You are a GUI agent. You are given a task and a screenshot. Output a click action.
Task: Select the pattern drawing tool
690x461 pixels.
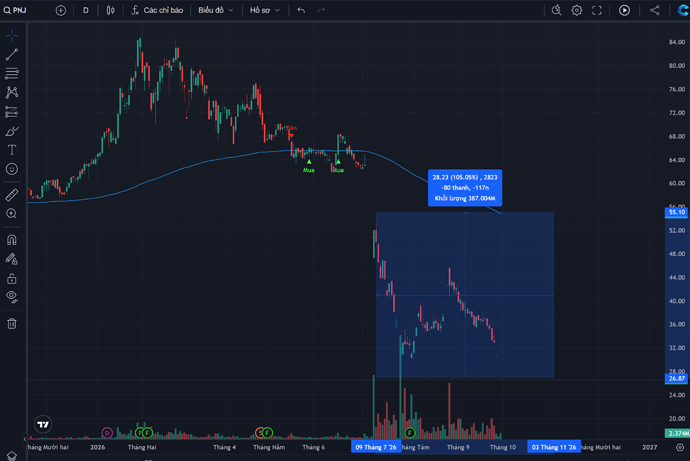coord(12,92)
